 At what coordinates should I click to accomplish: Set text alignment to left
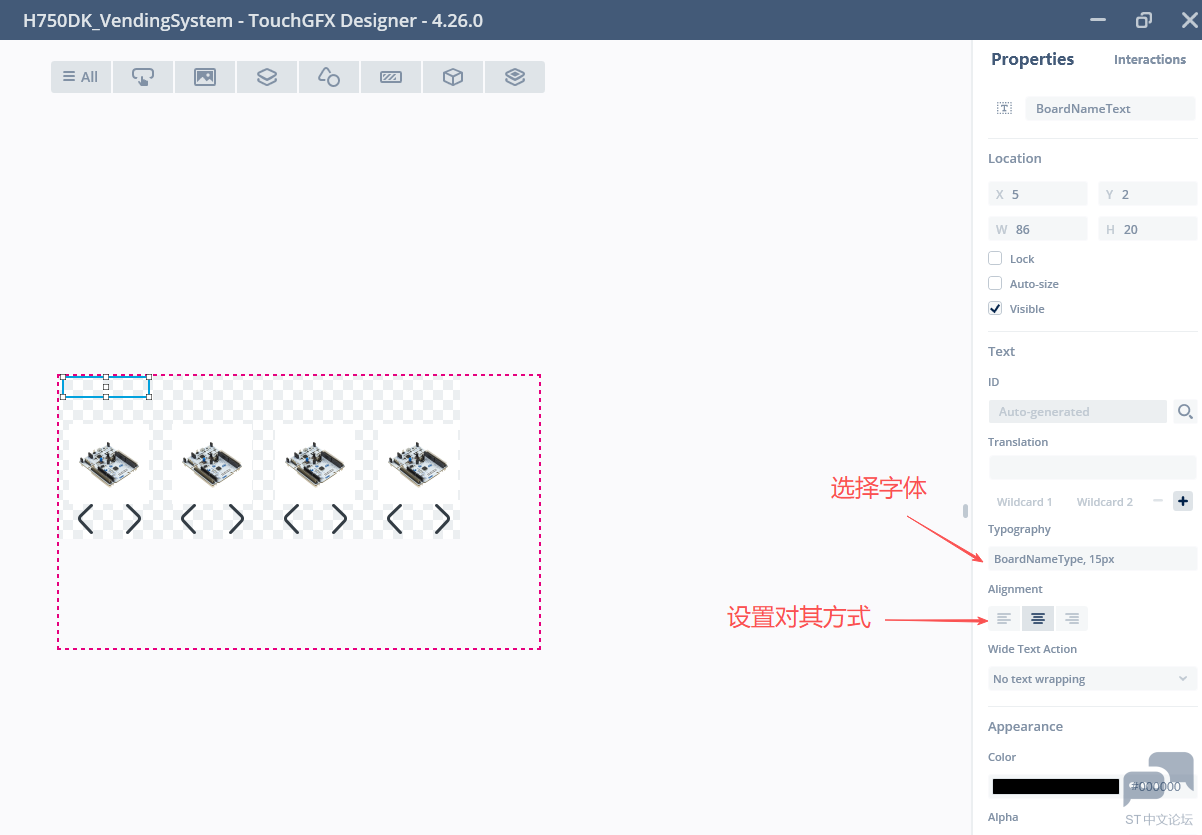click(1004, 619)
